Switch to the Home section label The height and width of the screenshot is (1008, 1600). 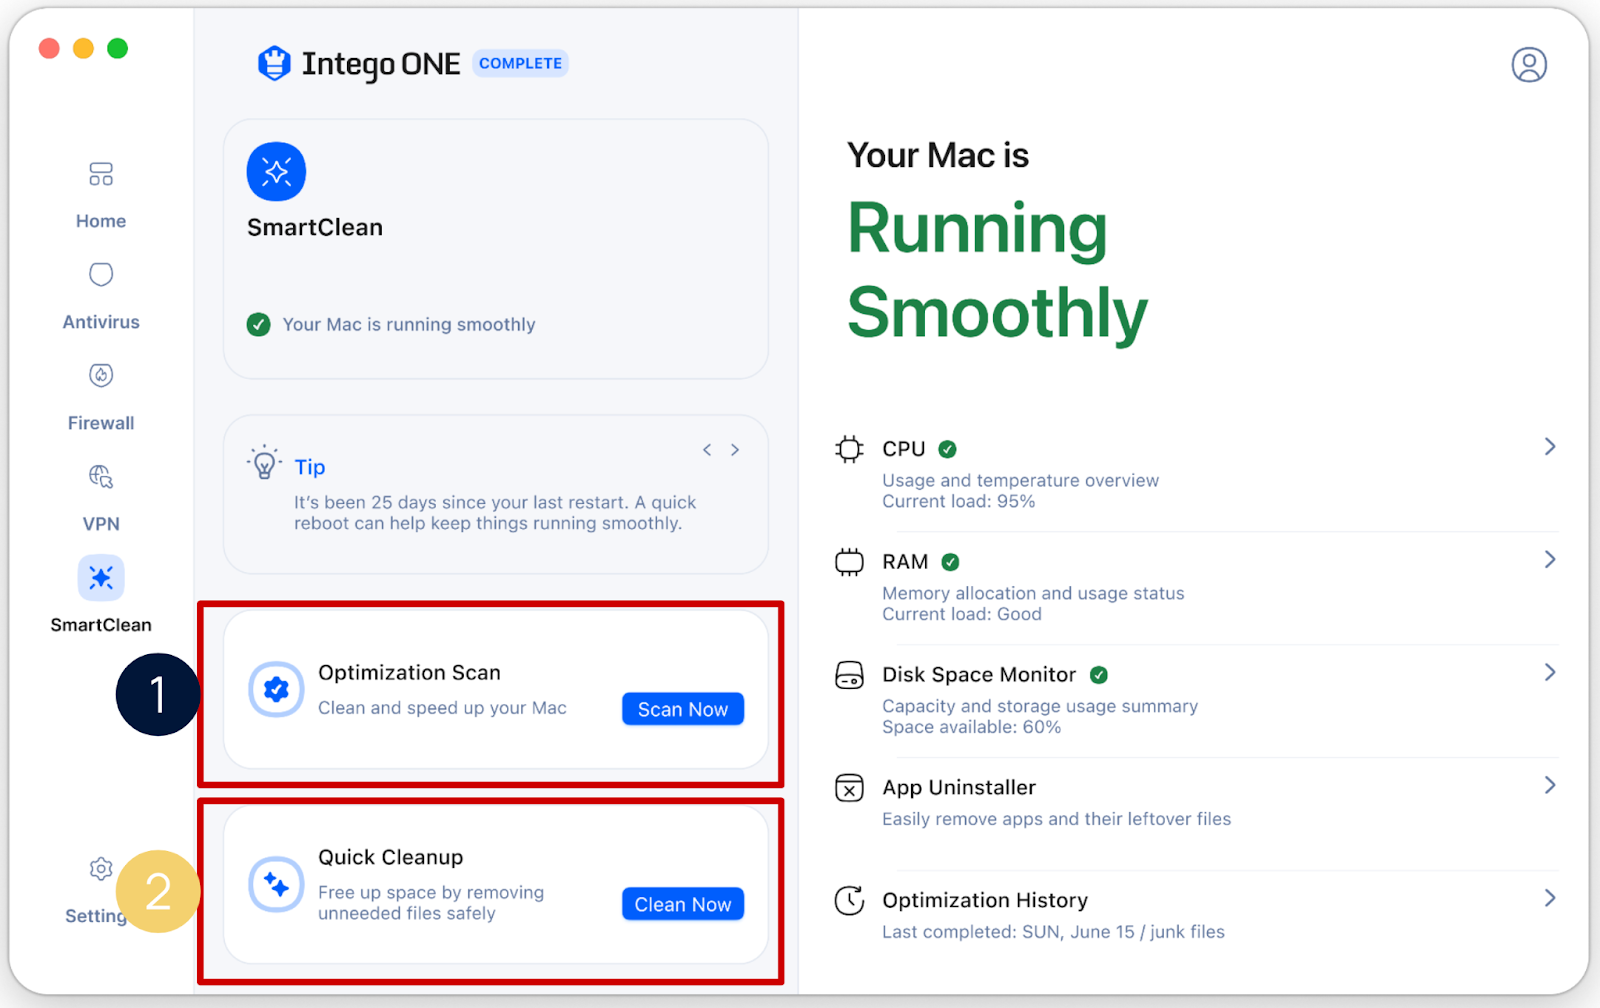[101, 221]
